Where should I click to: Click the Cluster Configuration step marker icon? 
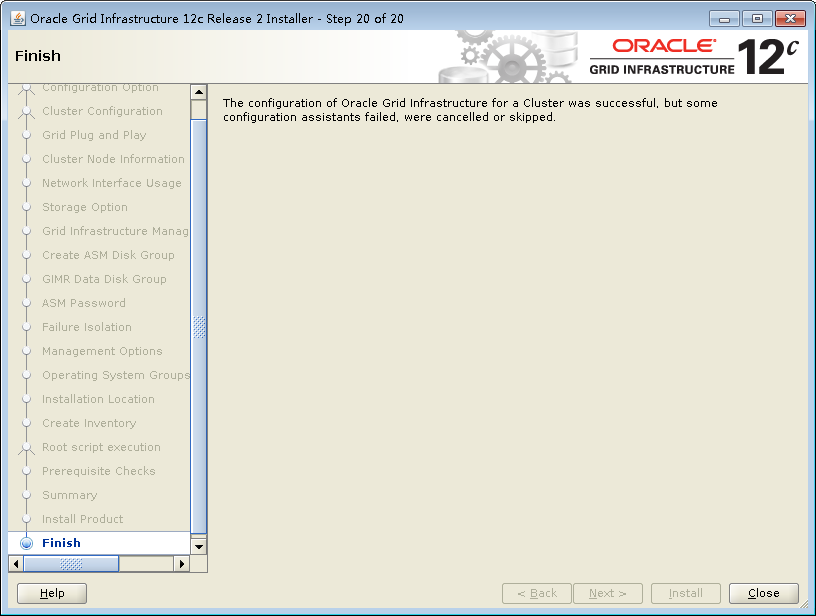27,111
